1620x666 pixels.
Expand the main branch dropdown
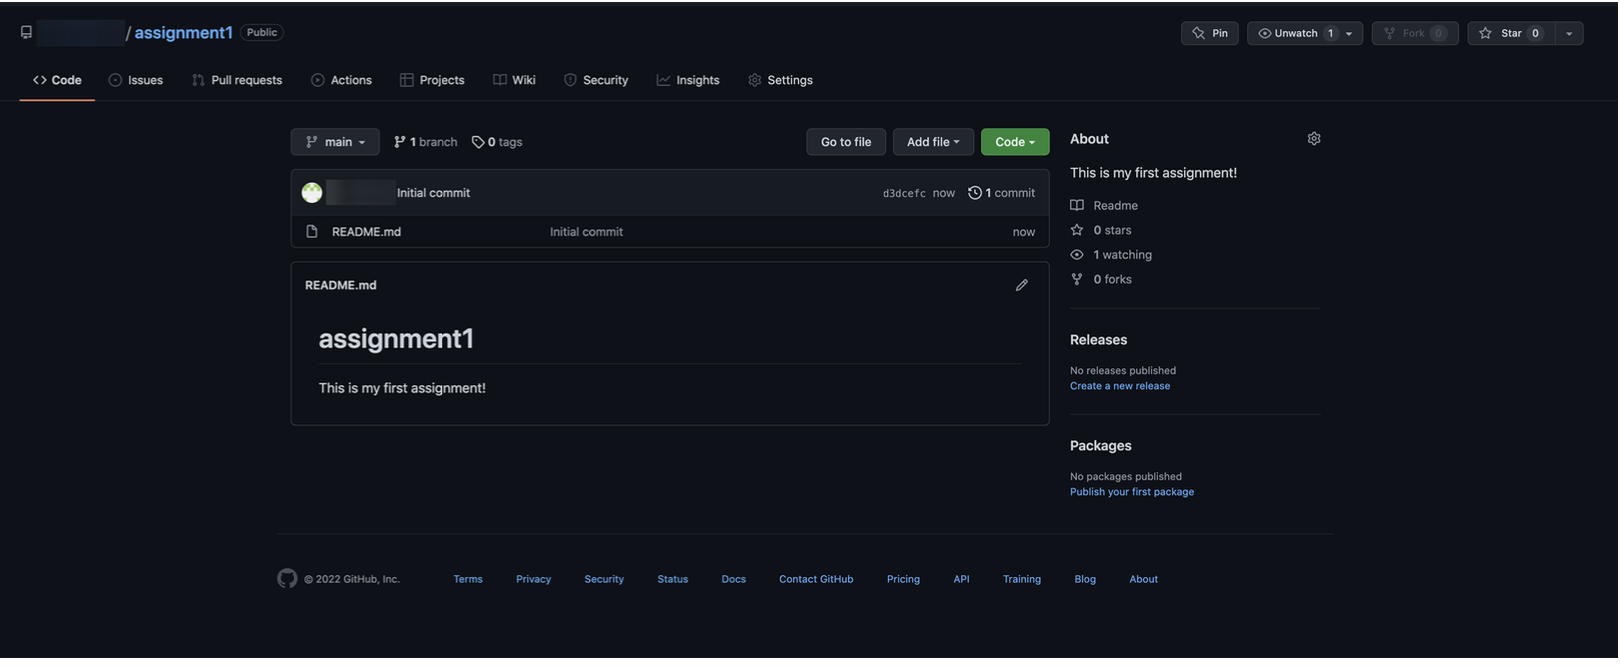335,142
